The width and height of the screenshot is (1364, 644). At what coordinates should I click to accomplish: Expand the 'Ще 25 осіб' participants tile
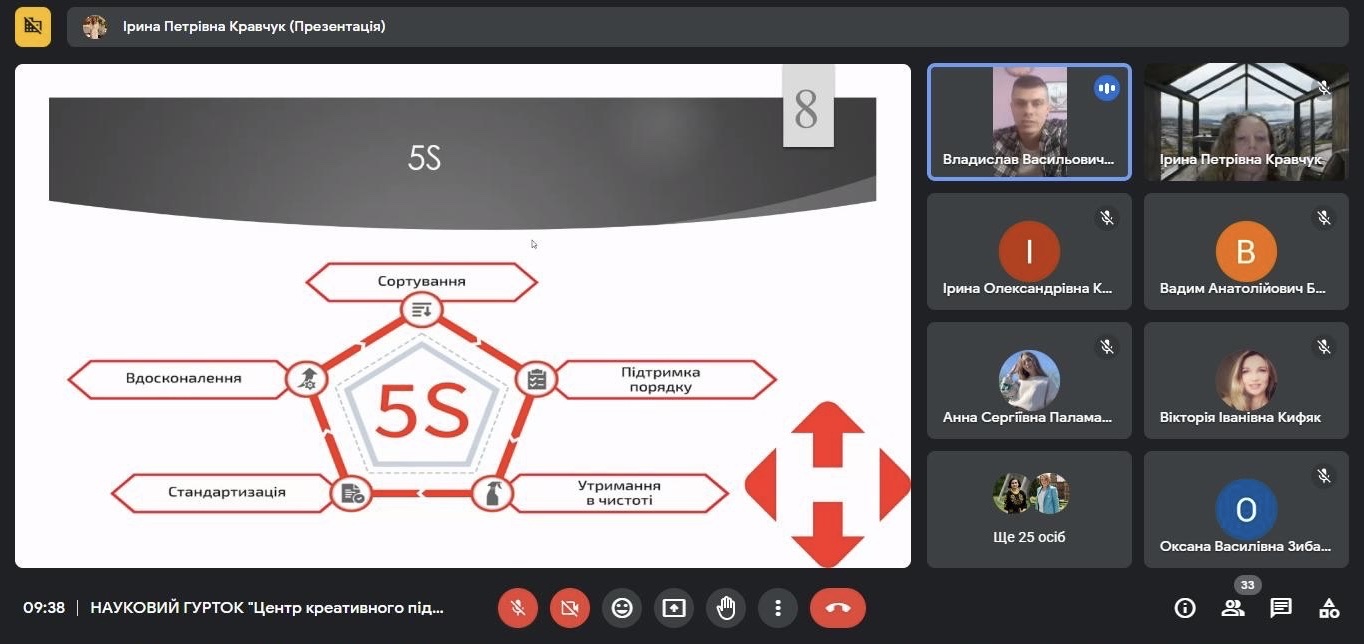click(x=1029, y=509)
